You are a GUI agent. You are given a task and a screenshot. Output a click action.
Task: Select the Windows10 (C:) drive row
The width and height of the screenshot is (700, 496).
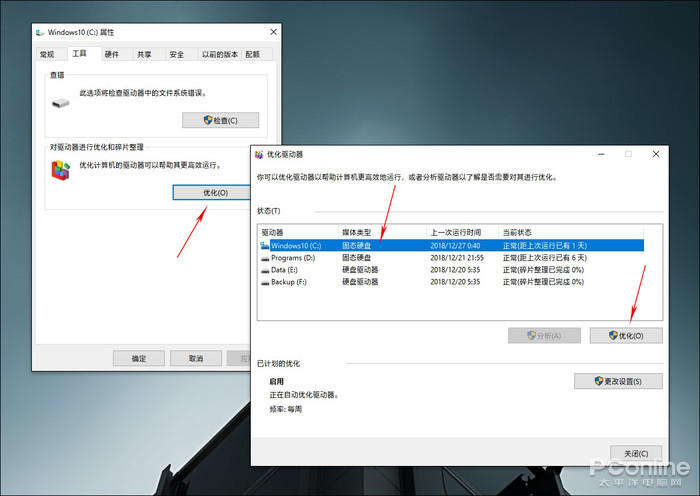[452, 246]
